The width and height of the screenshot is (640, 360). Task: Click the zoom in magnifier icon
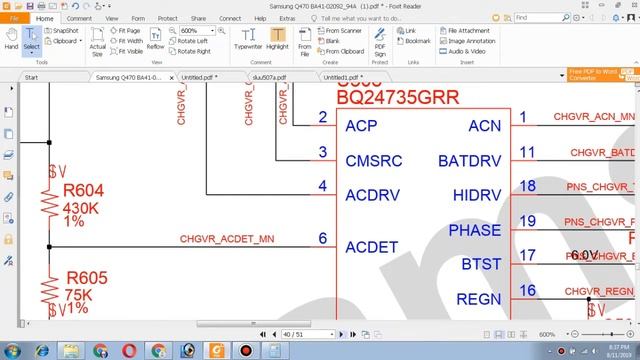coord(221,31)
